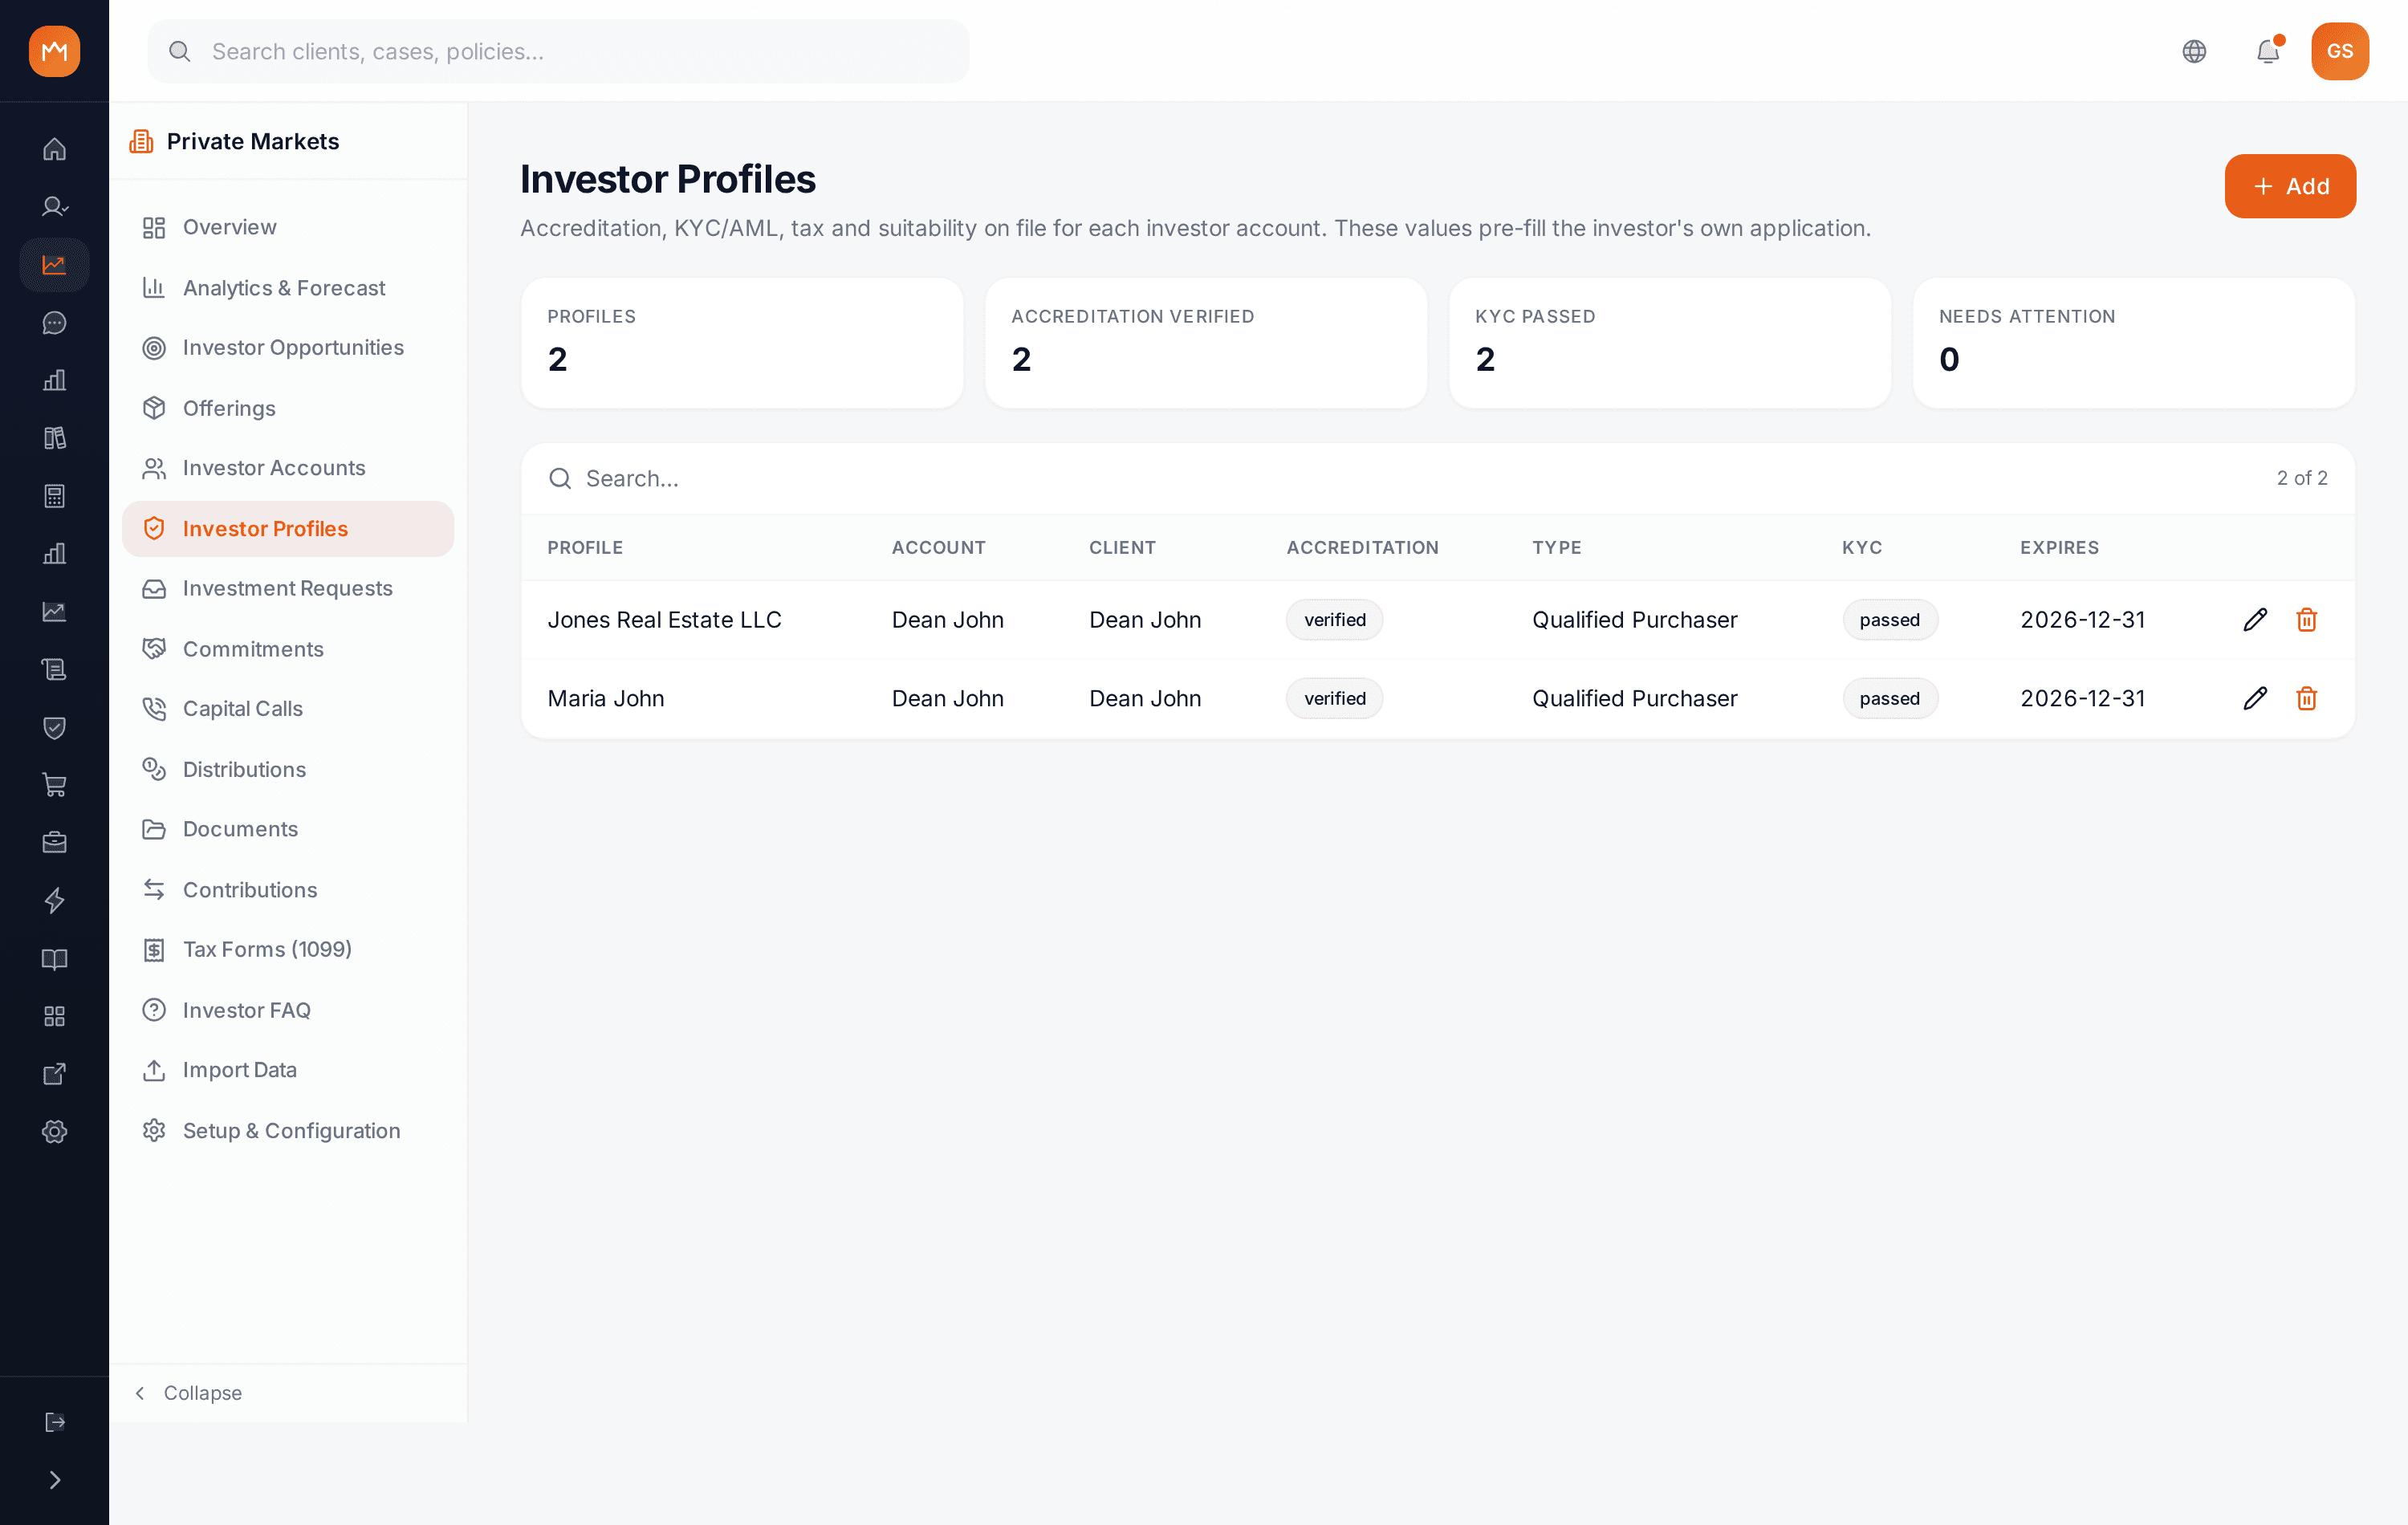Click the lightning bolt icon in the left rail

[54, 900]
